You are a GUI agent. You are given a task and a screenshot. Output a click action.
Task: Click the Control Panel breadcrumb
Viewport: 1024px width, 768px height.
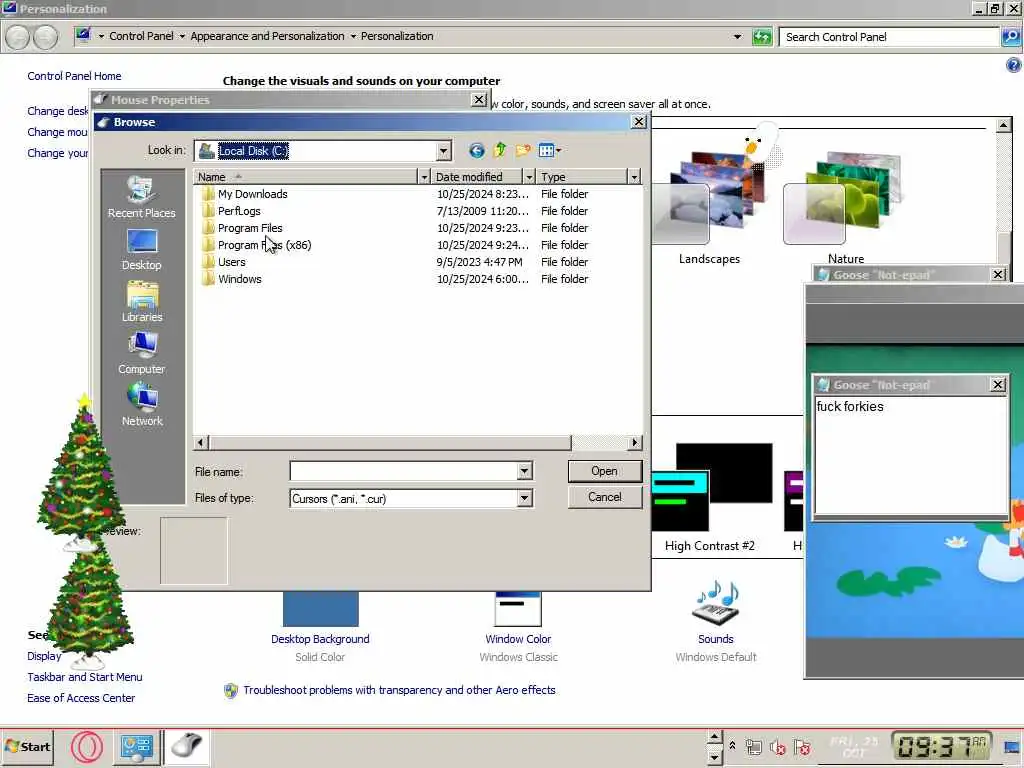(141, 37)
